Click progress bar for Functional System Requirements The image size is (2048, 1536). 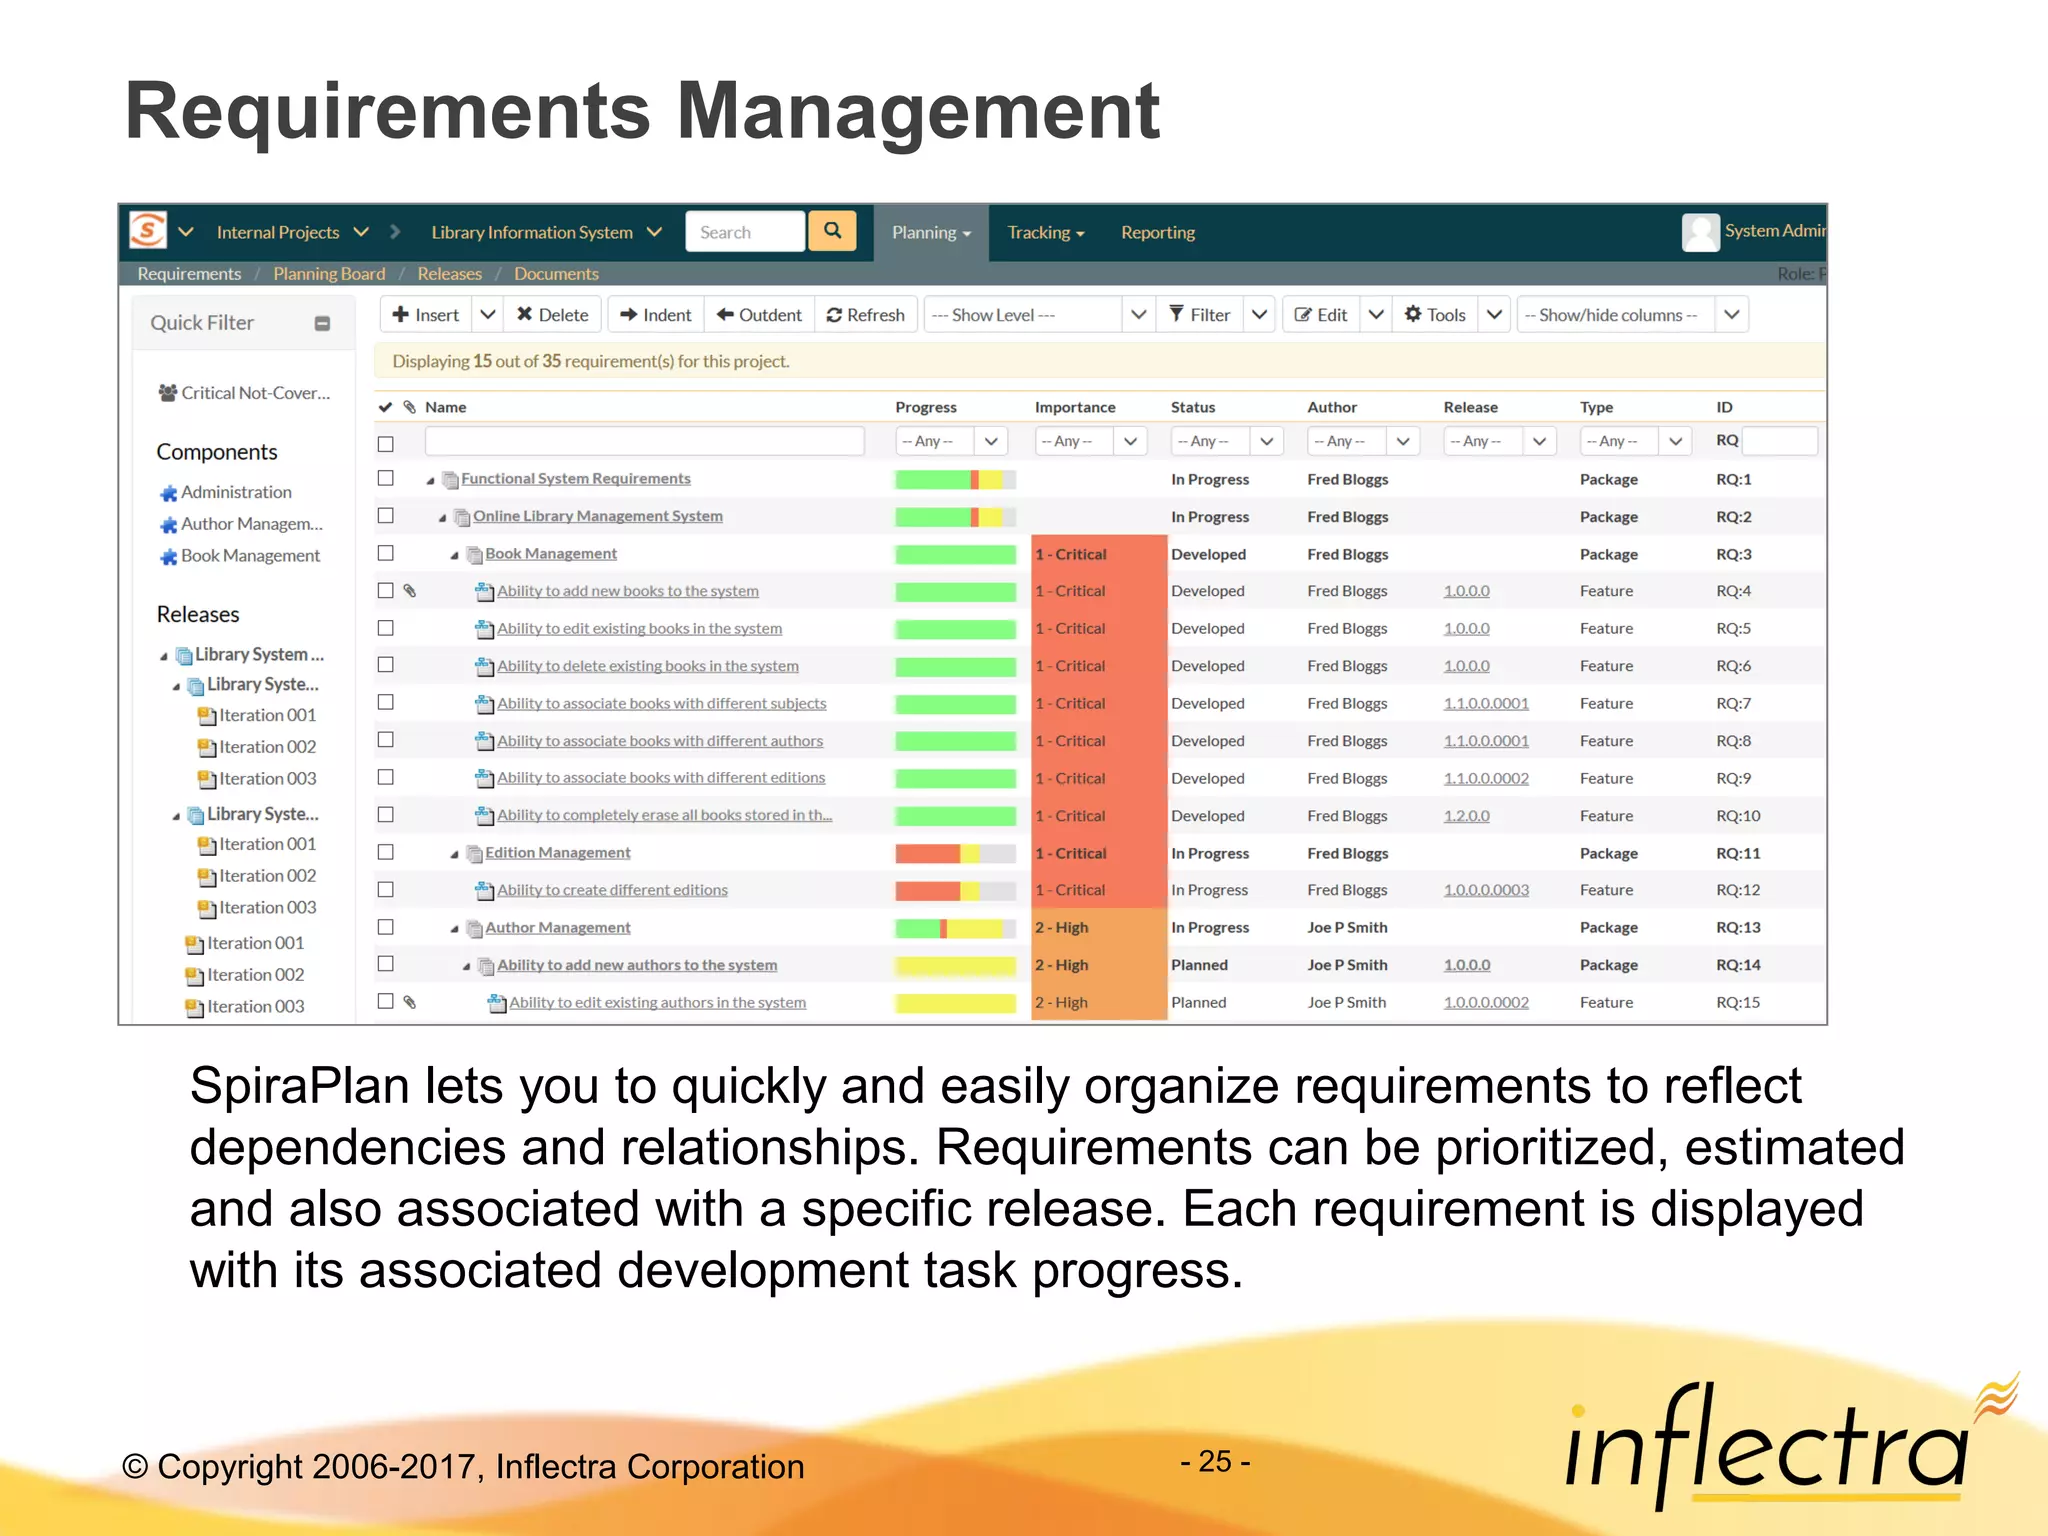[x=955, y=479]
